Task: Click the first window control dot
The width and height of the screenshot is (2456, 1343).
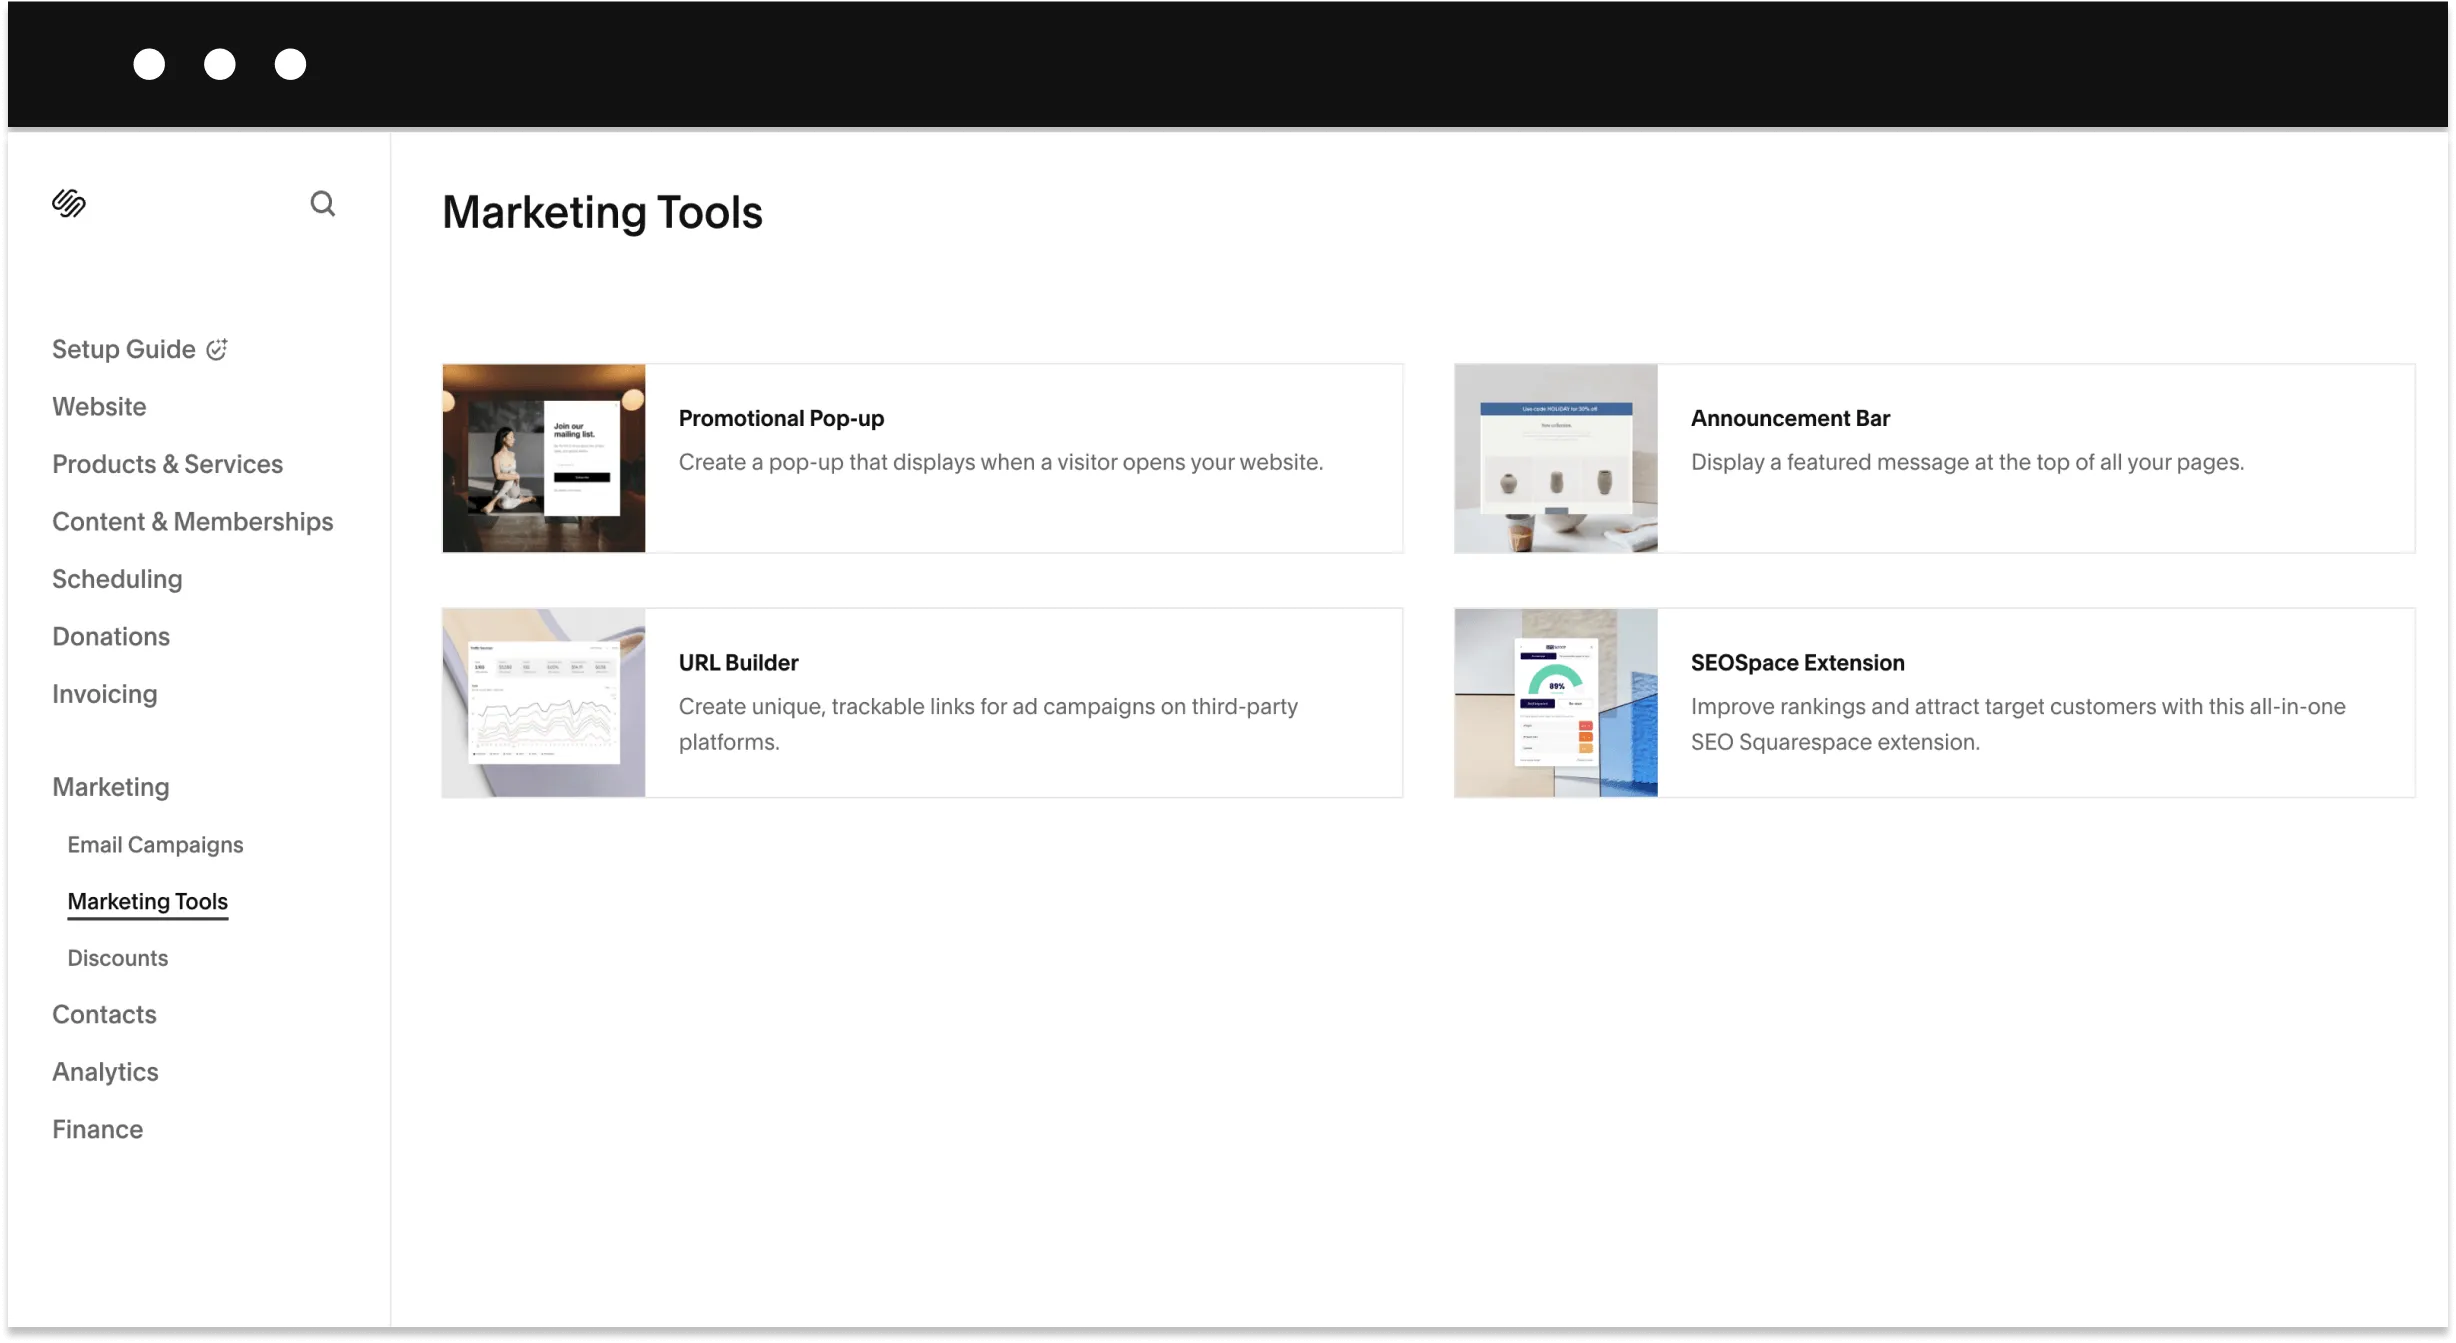Action: click(149, 64)
